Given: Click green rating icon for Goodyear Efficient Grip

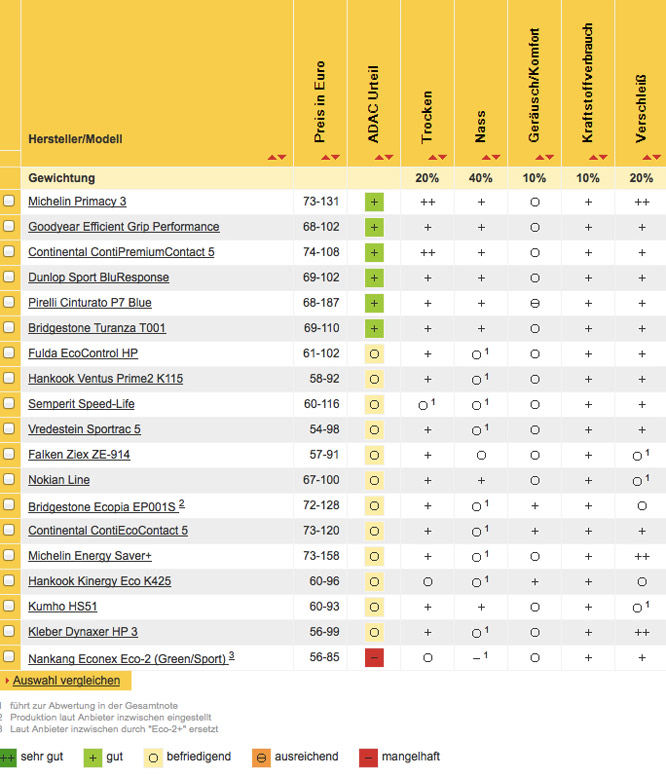Looking at the screenshot, I should [x=374, y=227].
